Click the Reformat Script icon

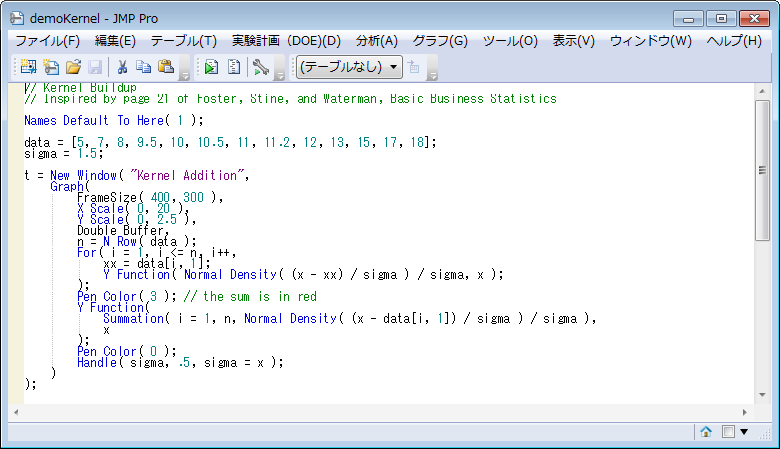[x=234, y=67]
